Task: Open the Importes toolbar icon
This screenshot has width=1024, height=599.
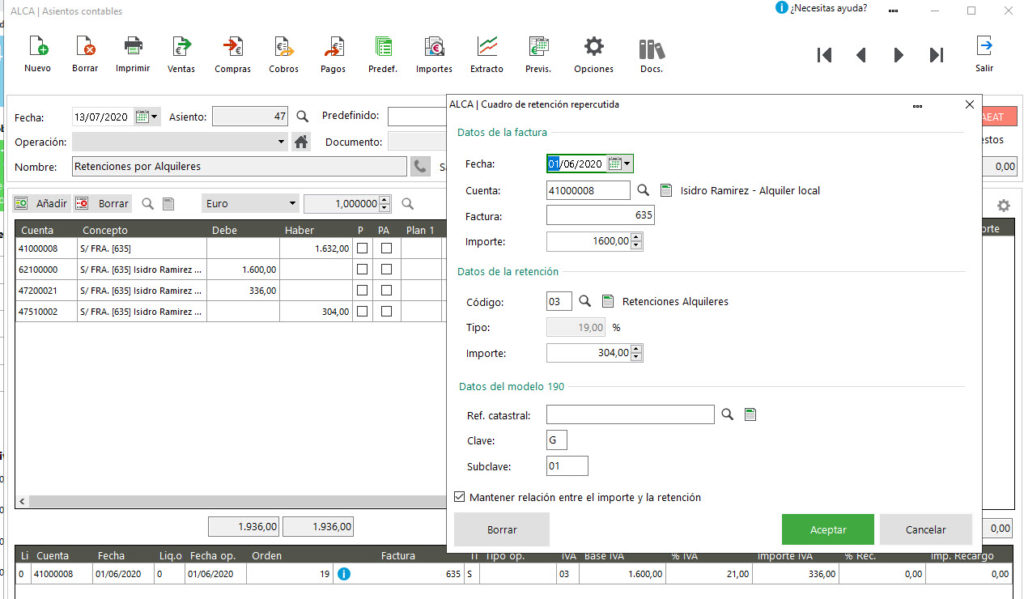Action: click(x=434, y=54)
